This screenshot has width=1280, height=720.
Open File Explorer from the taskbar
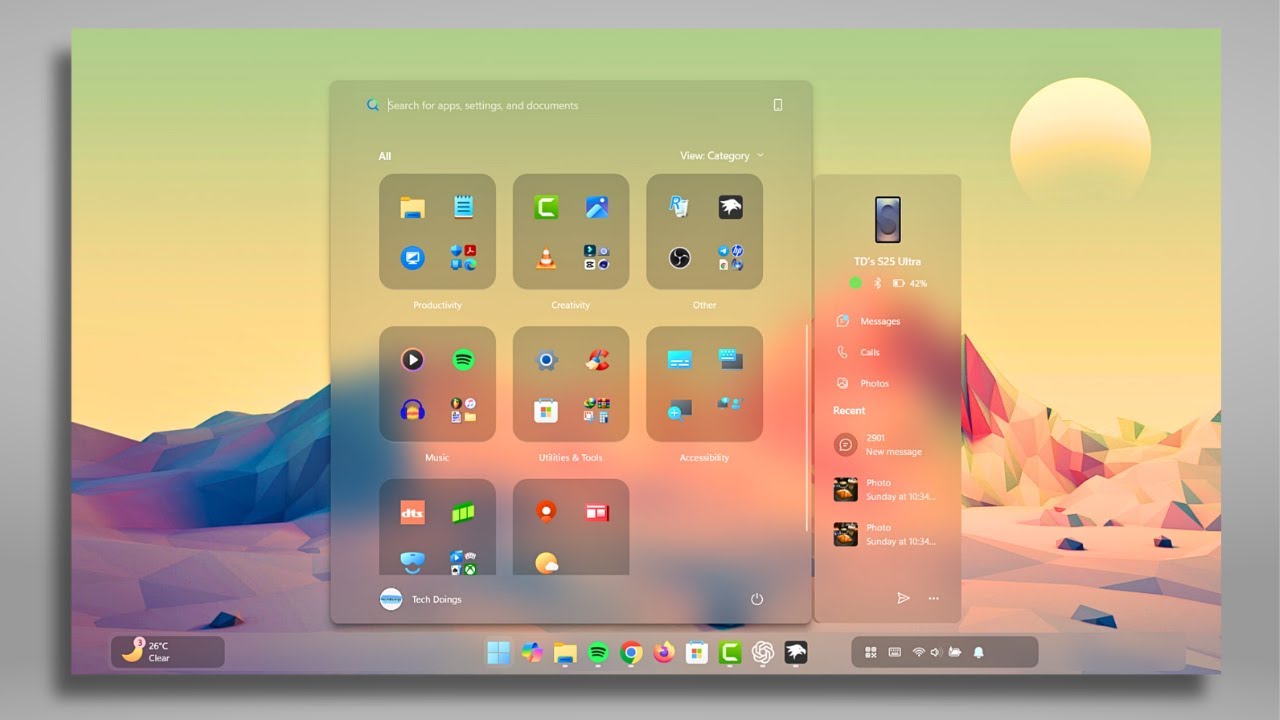coord(565,653)
